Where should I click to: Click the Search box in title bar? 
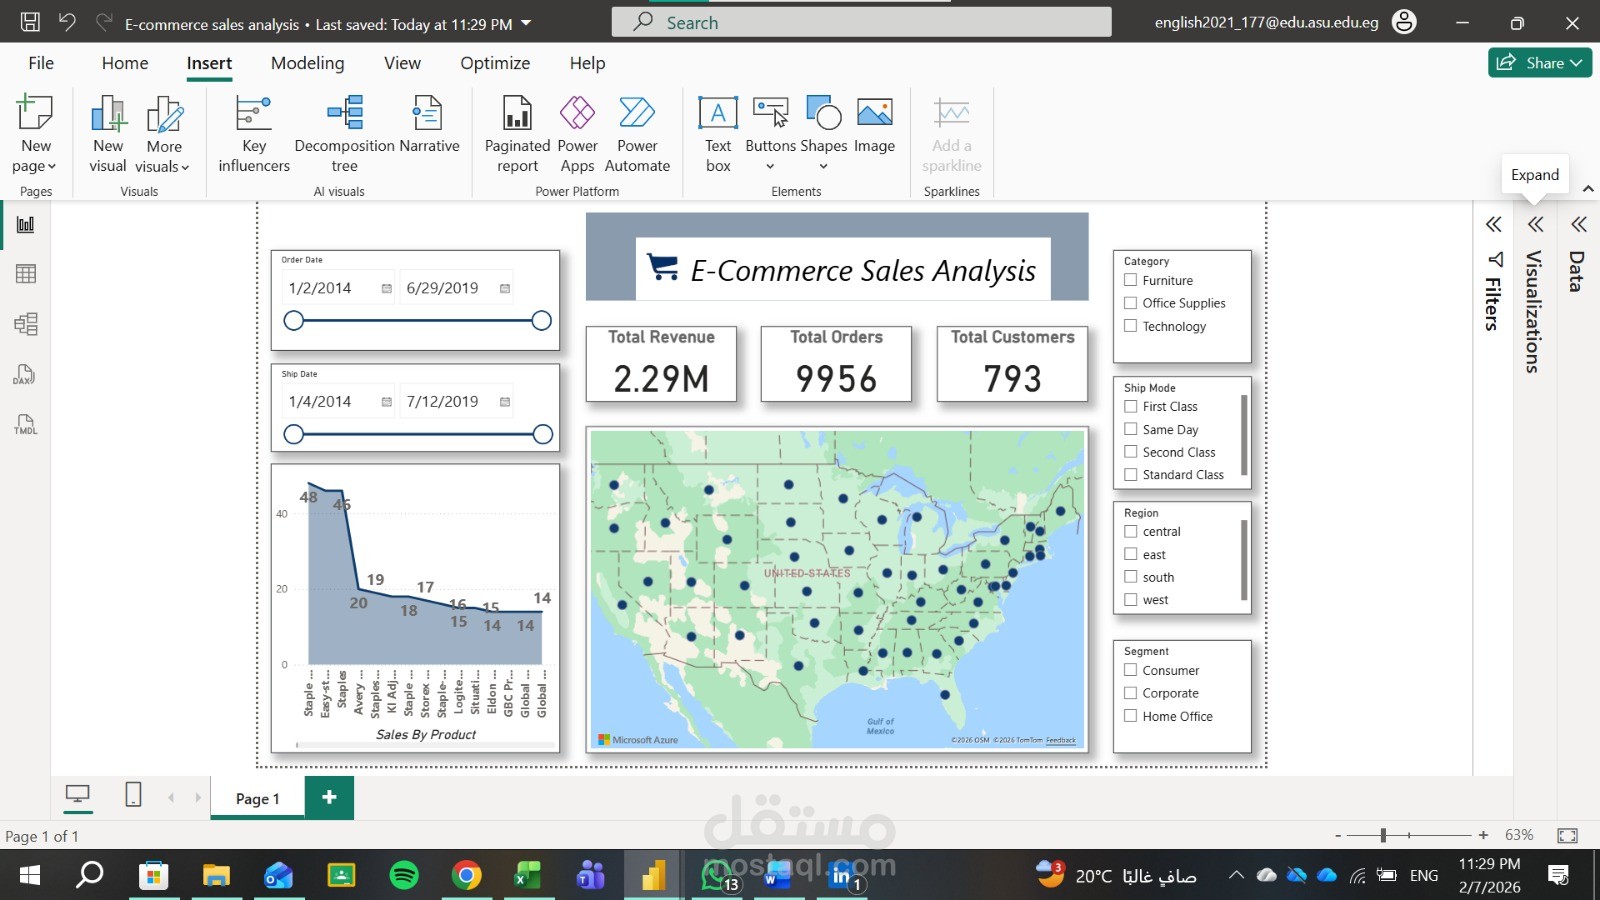click(862, 22)
